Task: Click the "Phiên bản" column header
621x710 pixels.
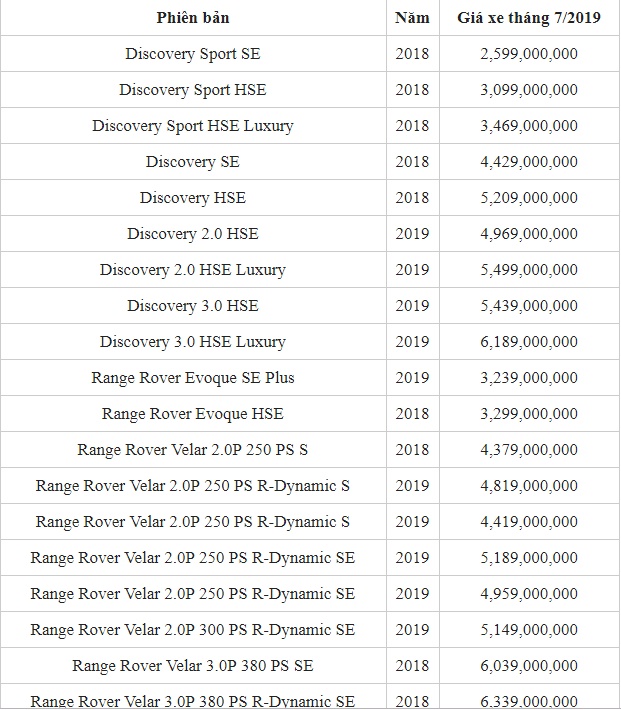Action: 192,18
